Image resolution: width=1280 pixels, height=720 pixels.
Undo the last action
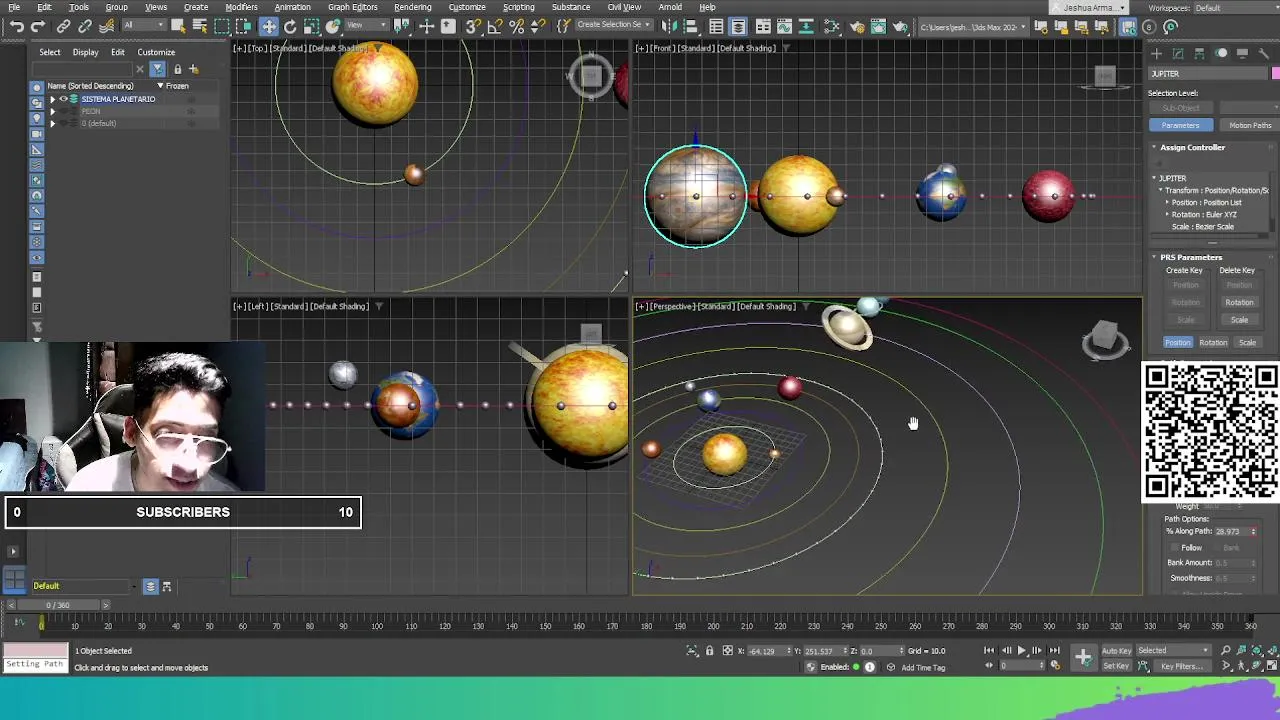point(17,26)
